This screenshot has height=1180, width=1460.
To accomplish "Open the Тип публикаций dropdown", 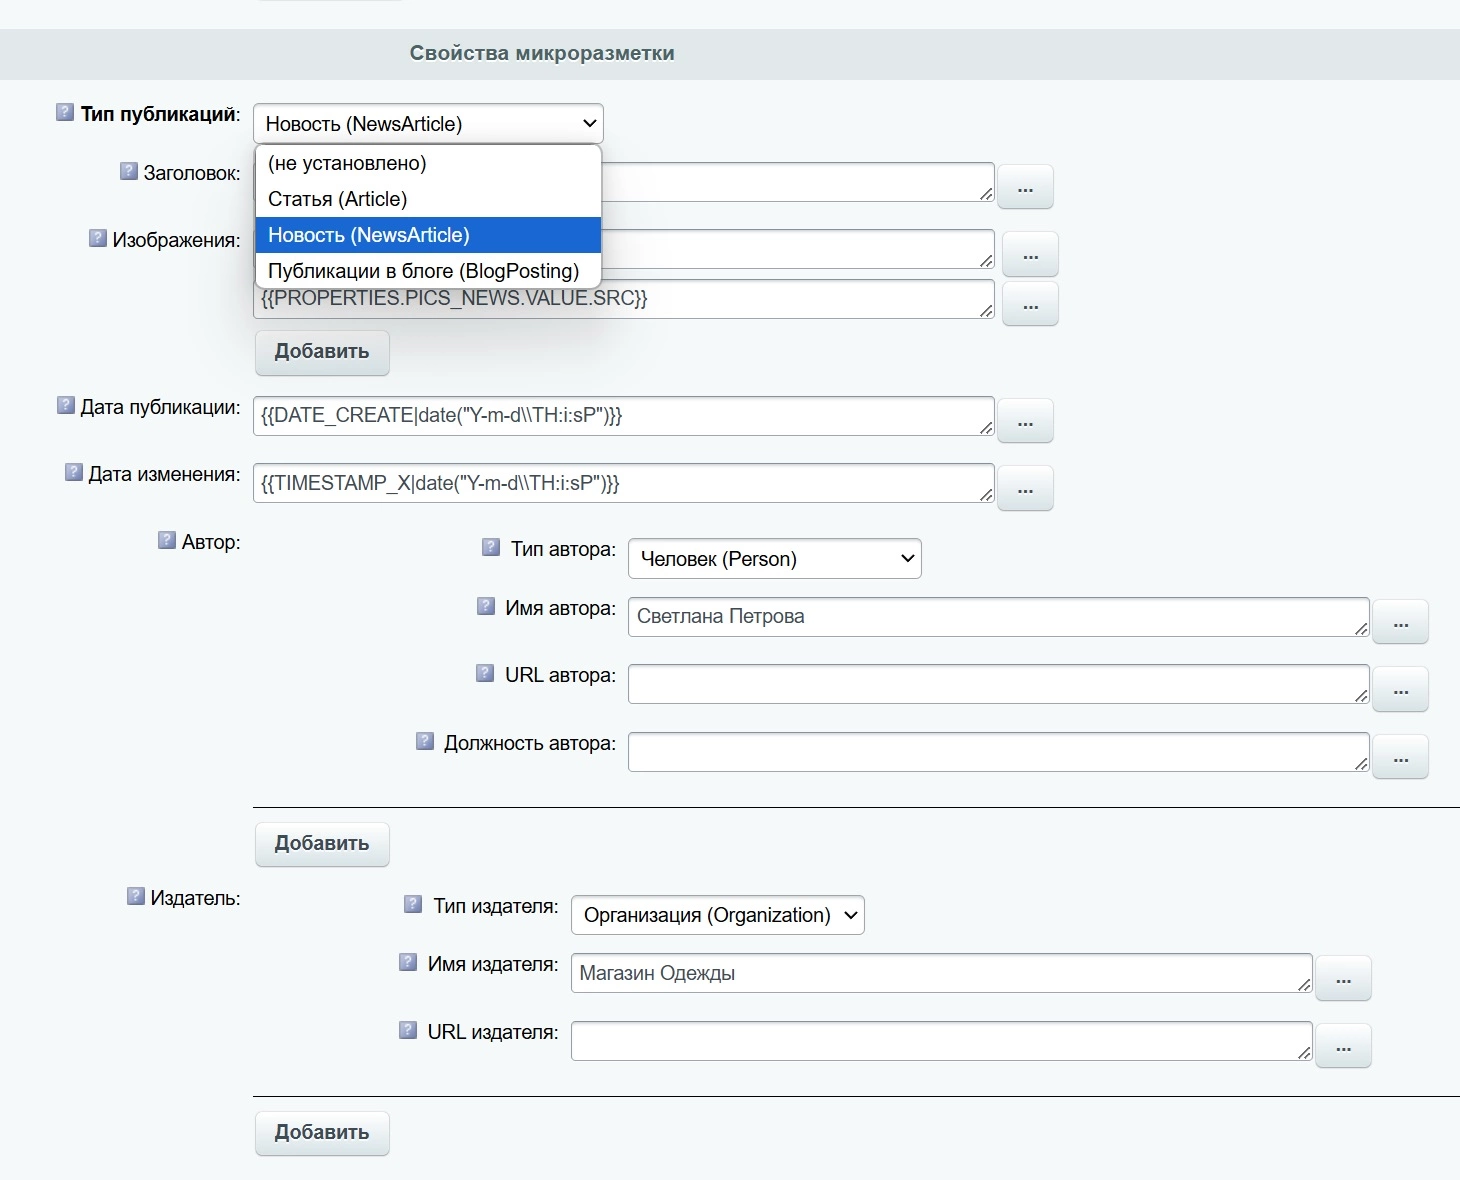I will (x=428, y=124).
